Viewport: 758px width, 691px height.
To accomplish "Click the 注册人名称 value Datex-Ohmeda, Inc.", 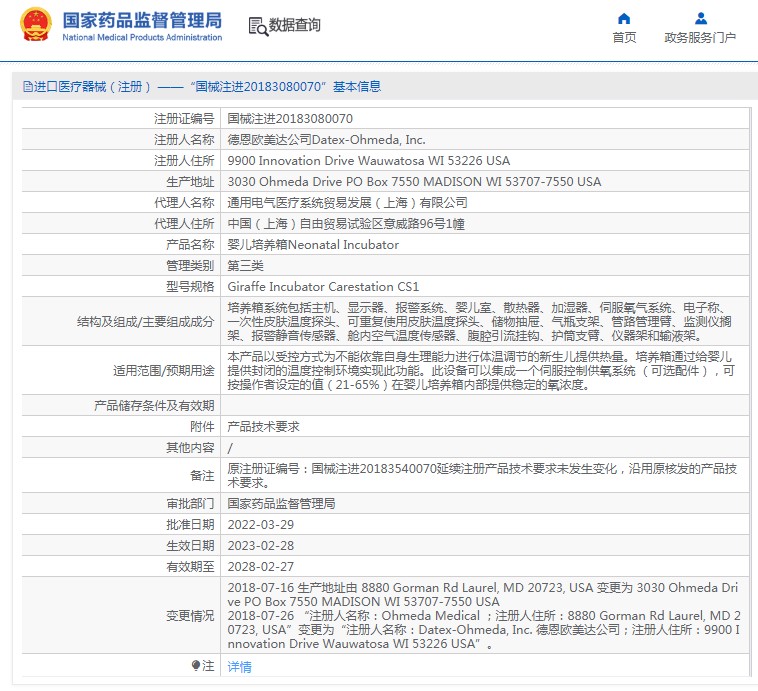I will coord(326,140).
